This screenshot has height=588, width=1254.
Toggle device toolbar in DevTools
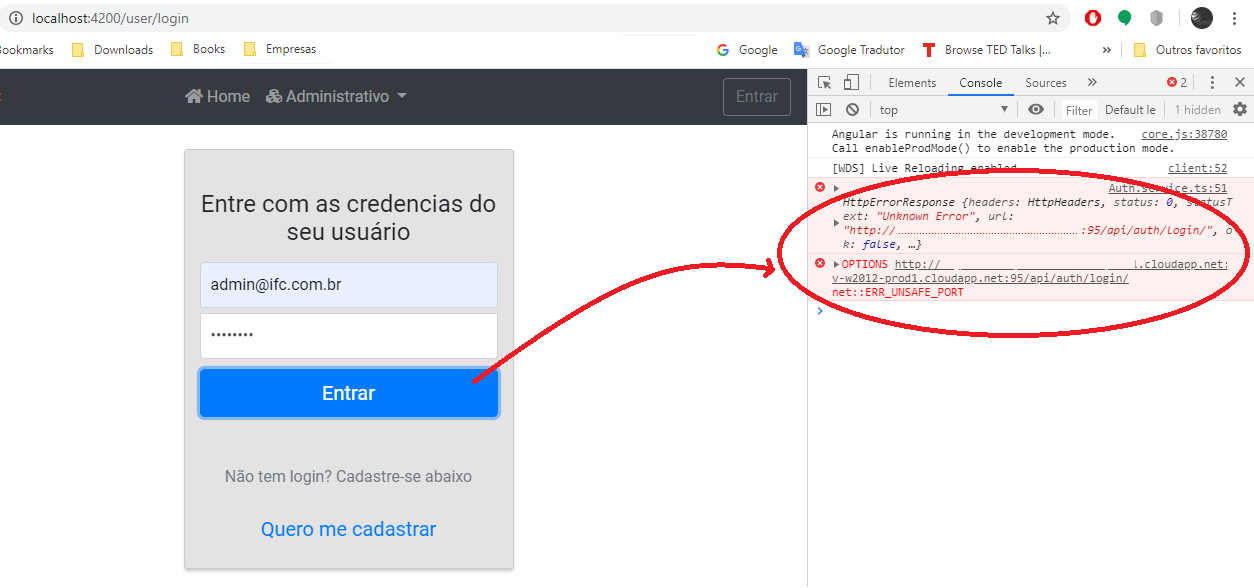(852, 82)
